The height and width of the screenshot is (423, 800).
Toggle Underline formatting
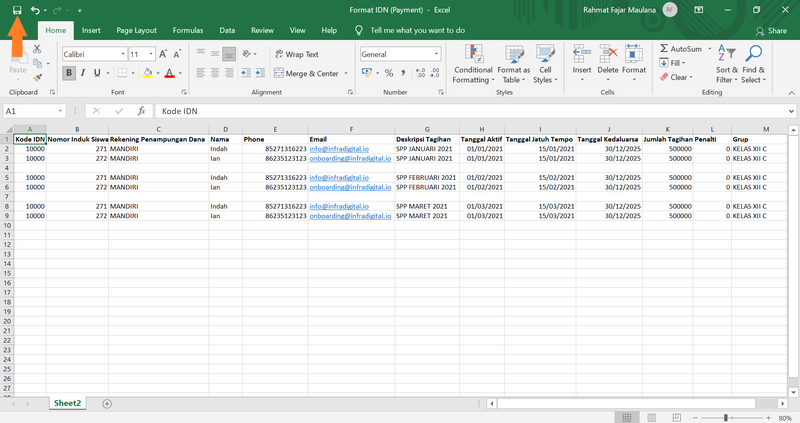(x=97, y=73)
